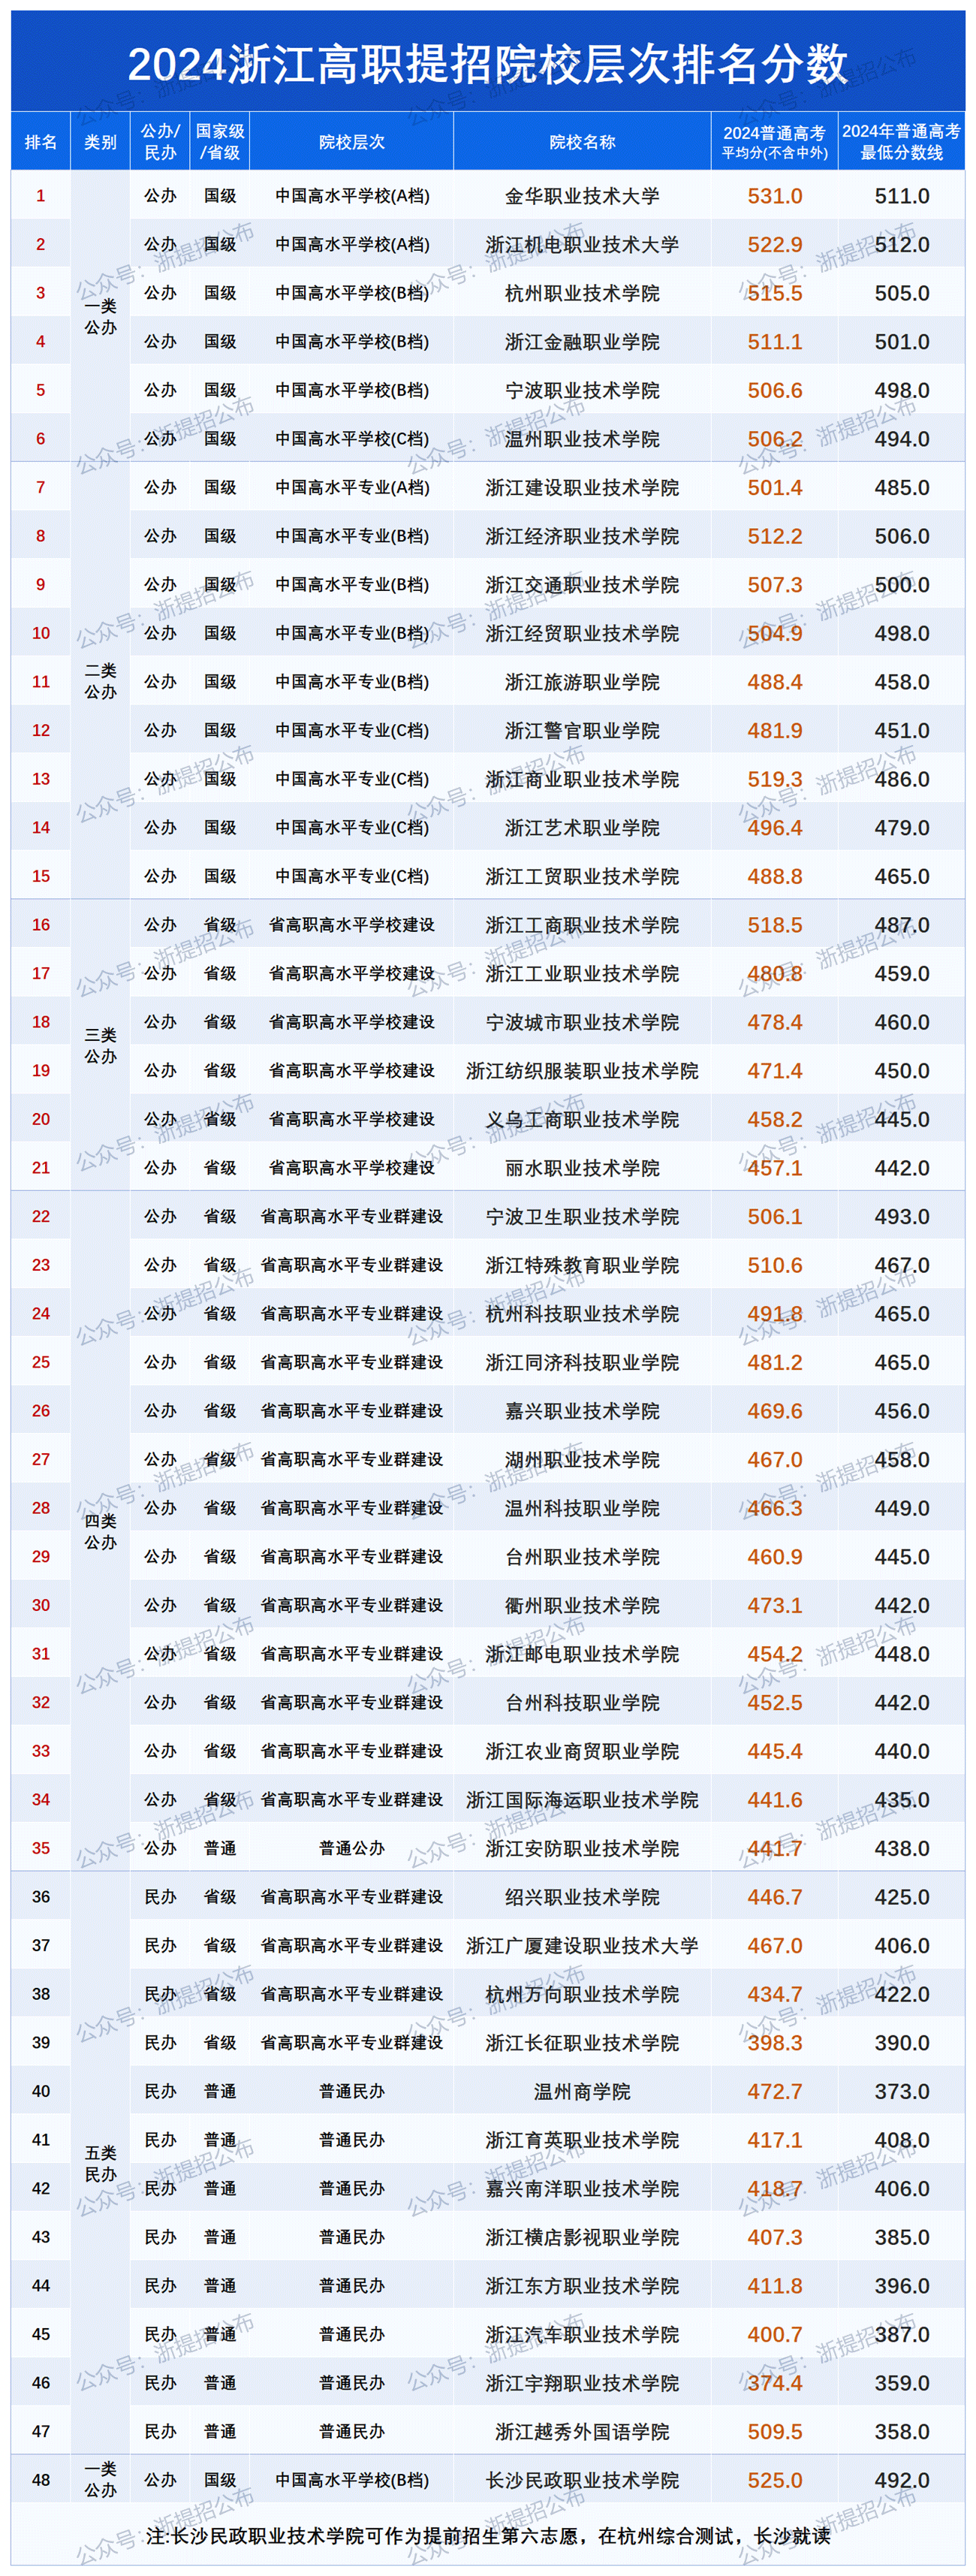Screen dimensions: 976x2576
Task: Click the 国家级/省级 column header
Action: pyautogui.click(x=220, y=142)
